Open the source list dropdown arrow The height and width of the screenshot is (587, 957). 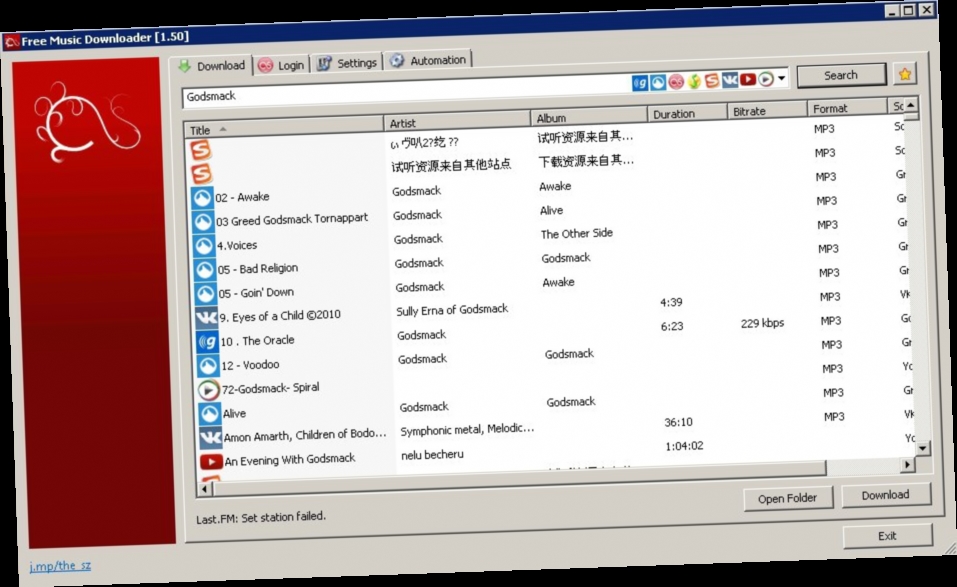tap(781, 77)
